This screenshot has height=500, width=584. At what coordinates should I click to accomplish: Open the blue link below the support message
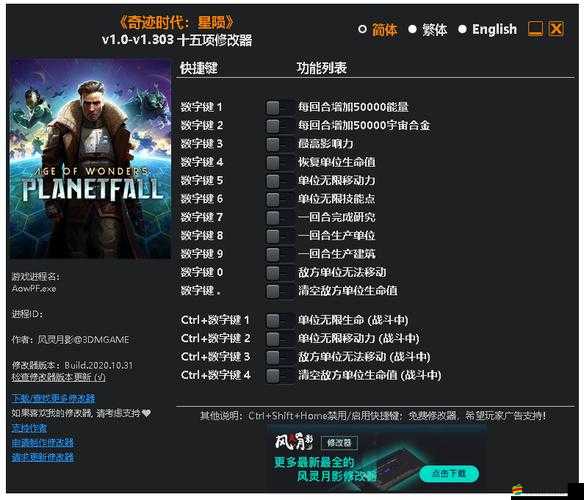click(x=29, y=428)
